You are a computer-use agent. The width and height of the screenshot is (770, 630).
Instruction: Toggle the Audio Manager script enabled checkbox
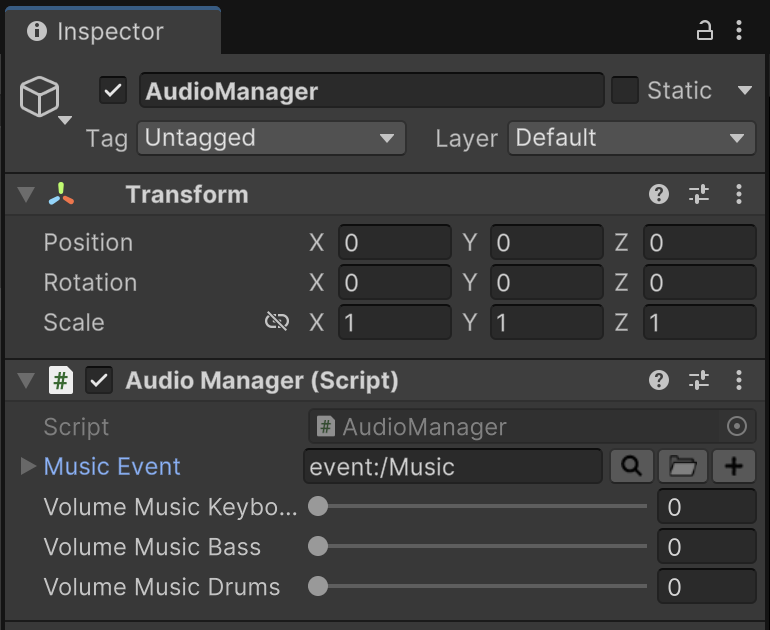(x=98, y=380)
